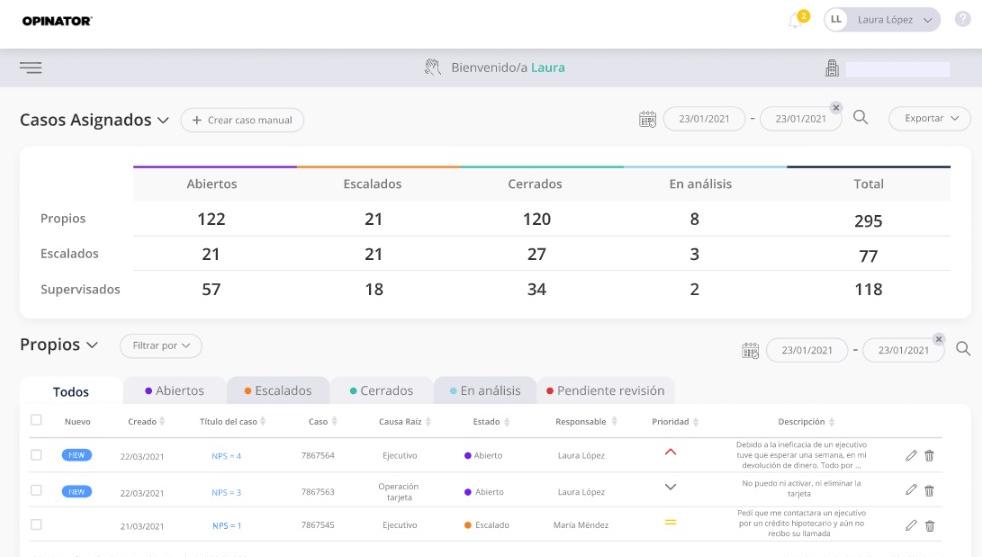
Task: Open the help question mark icon
Action: pyautogui.click(x=963, y=19)
